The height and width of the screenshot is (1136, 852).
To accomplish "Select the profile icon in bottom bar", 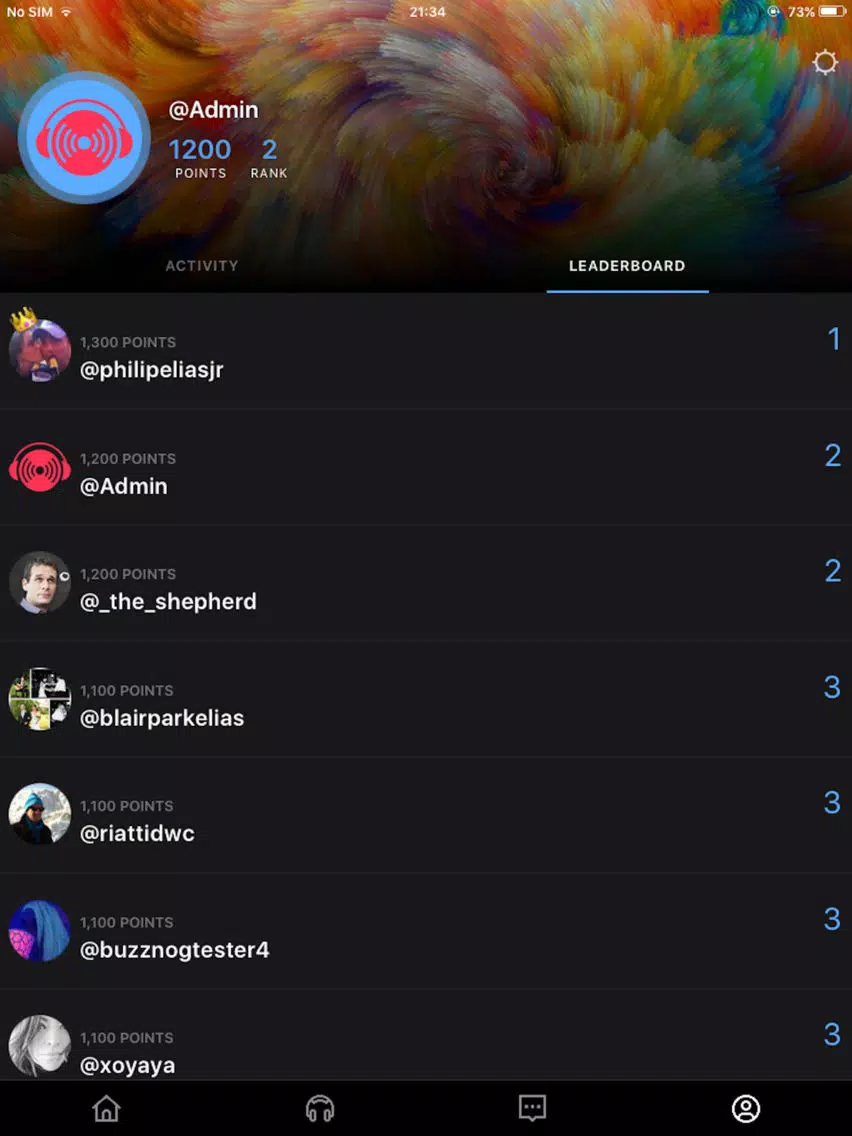I will (x=746, y=1108).
